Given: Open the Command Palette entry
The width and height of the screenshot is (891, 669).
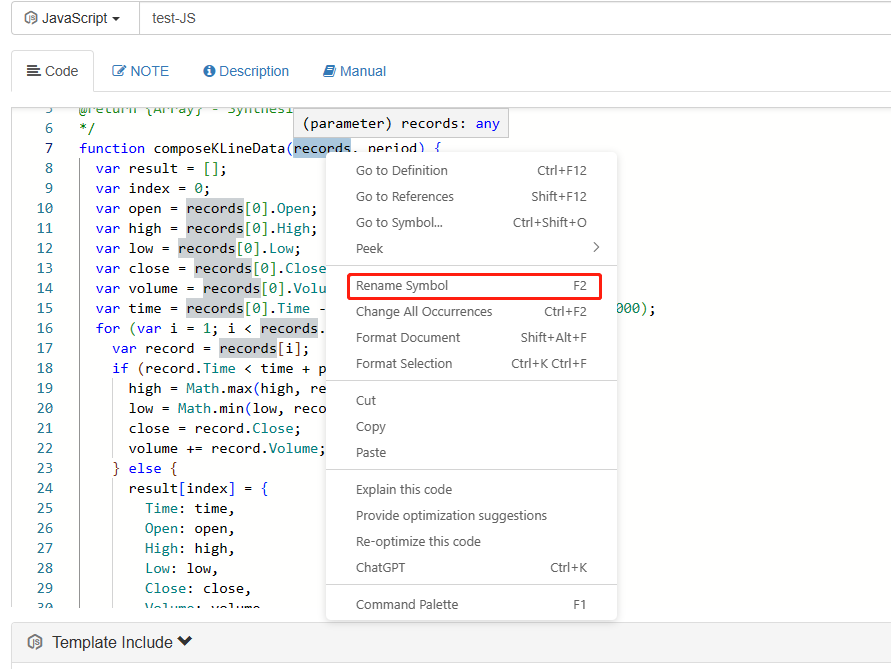Looking at the screenshot, I should tap(407, 605).
